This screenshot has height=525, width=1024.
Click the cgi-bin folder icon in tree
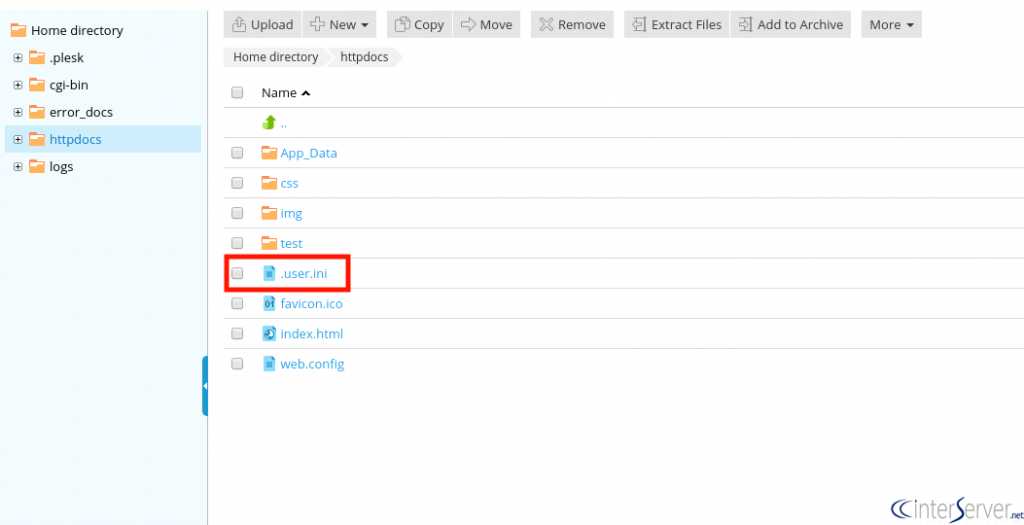coord(37,85)
